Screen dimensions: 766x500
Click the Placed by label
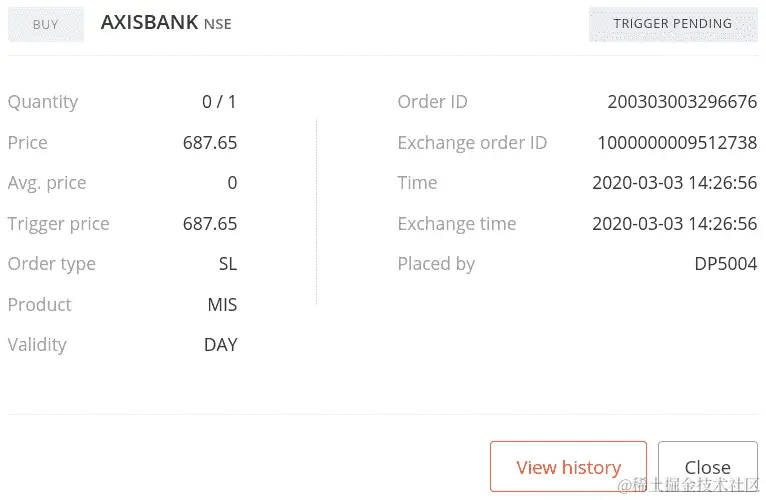point(436,264)
